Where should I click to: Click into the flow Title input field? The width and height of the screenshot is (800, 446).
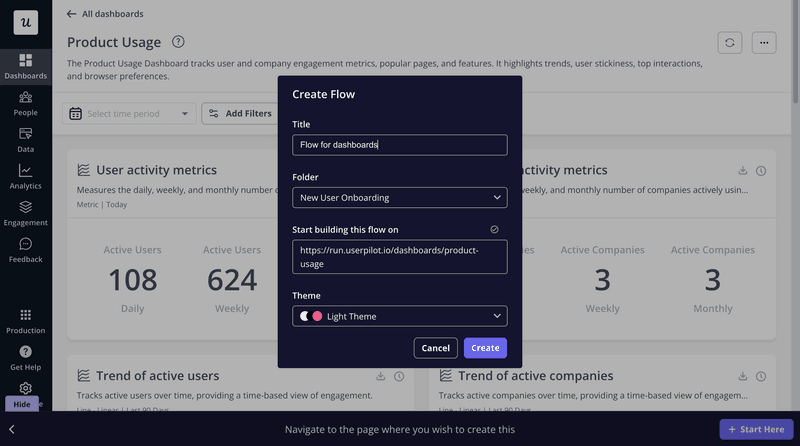pos(399,145)
